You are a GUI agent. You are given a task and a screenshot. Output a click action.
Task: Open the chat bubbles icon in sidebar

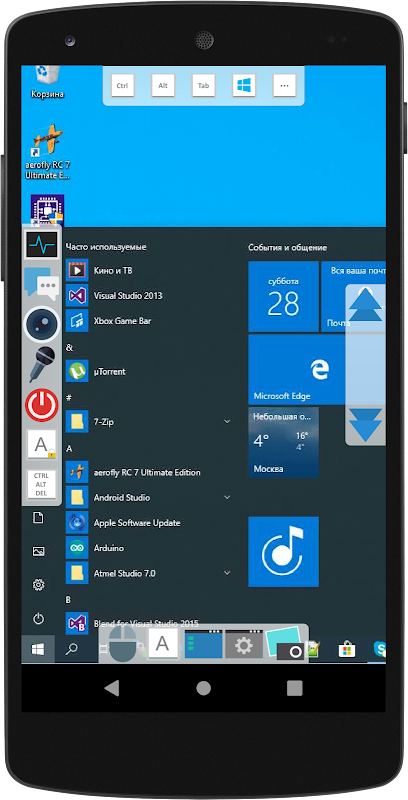[41, 284]
